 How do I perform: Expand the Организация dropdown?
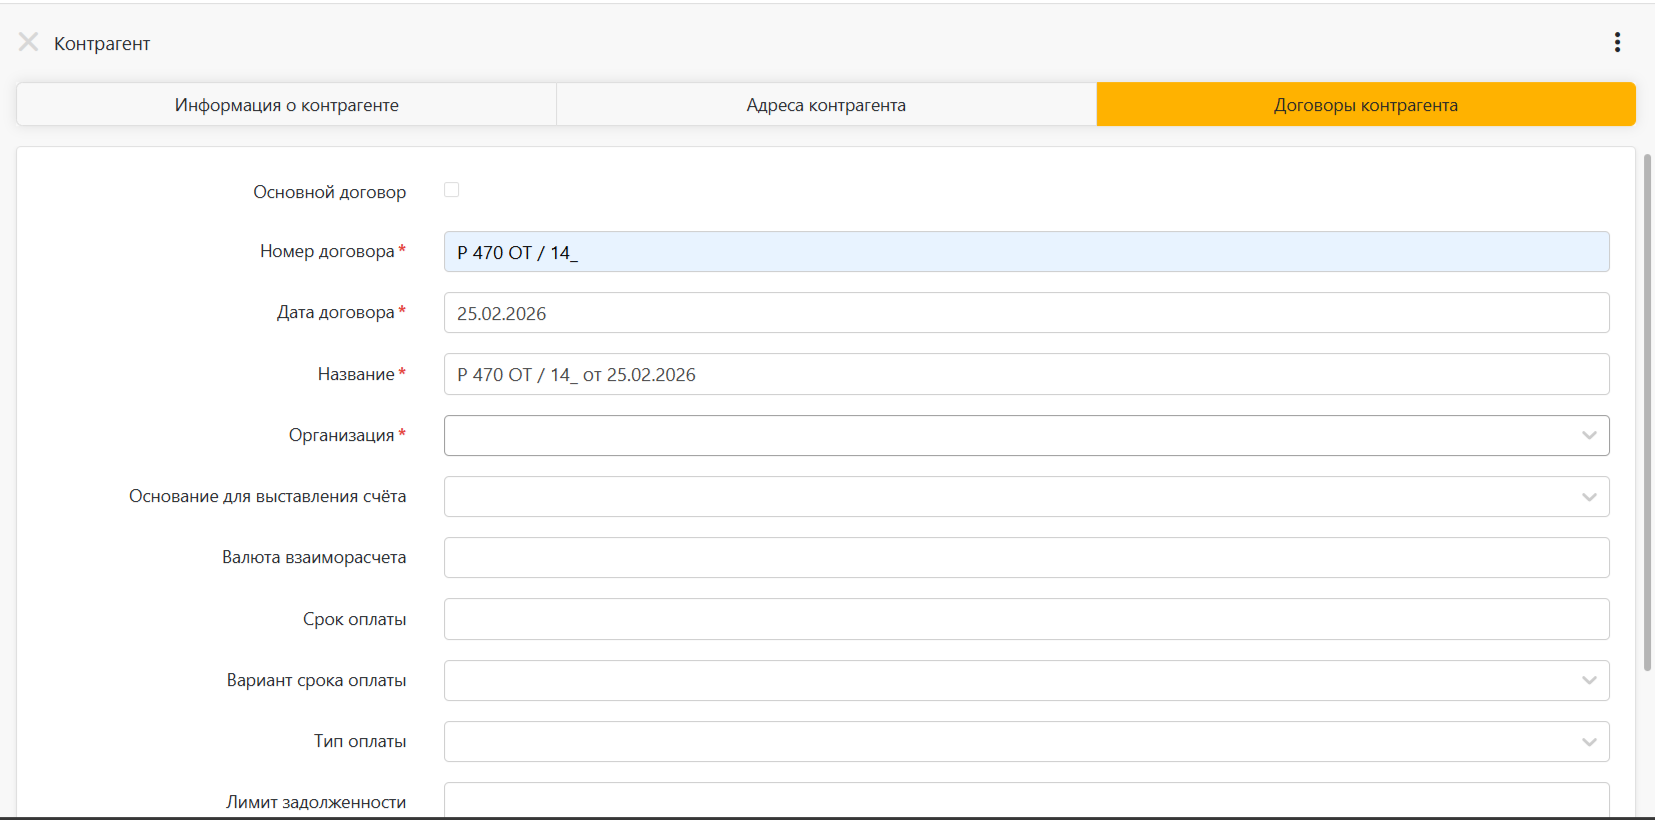1010,436
